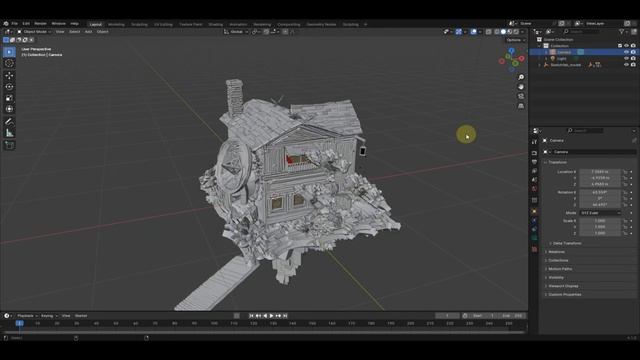Image resolution: width=640 pixels, height=360 pixels.
Task: Open the View Layer properties tab
Action: [534, 171]
